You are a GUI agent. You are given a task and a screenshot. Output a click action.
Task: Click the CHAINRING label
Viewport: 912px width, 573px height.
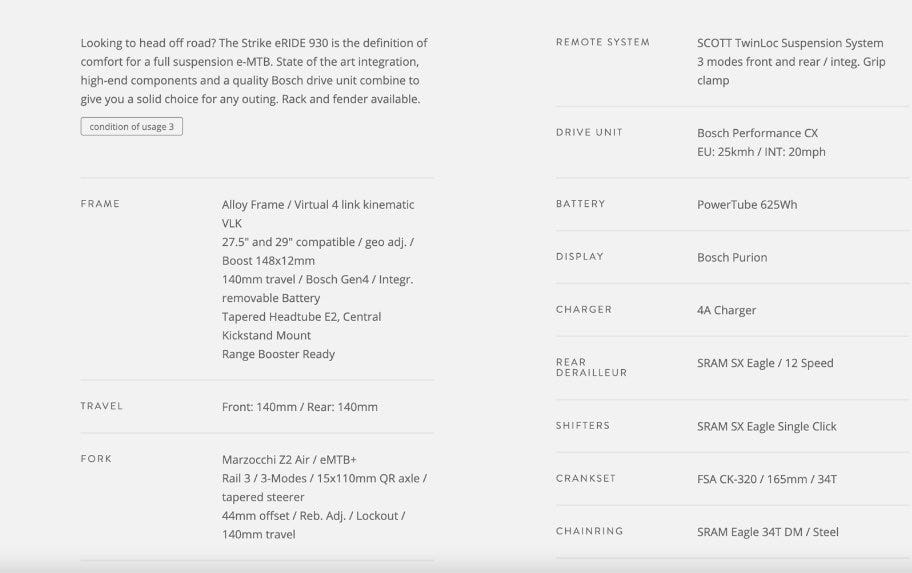589,532
